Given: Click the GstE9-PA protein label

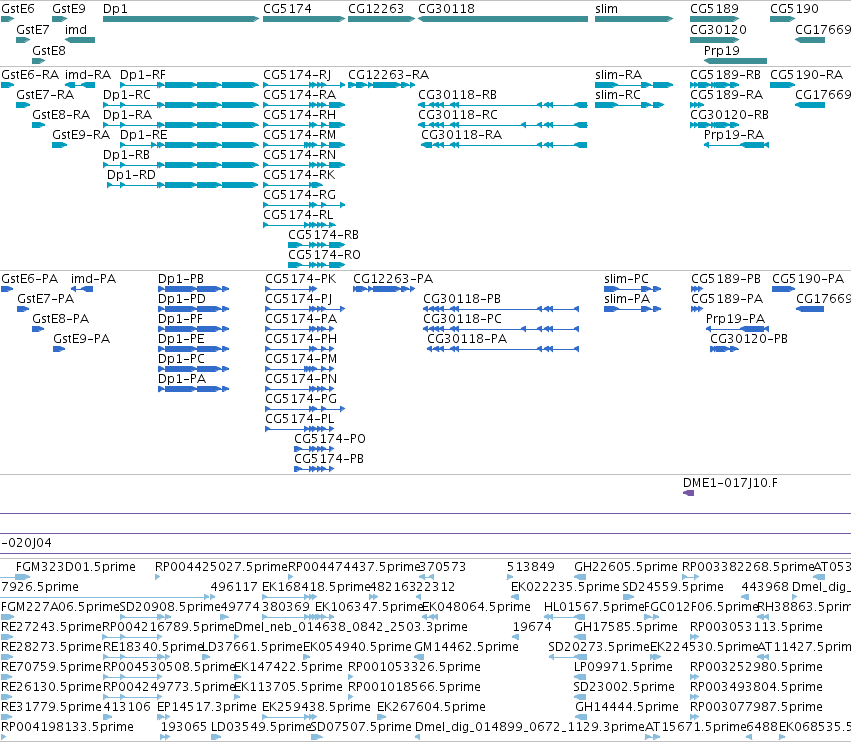Looking at the screenshot, I should [81, 339].
